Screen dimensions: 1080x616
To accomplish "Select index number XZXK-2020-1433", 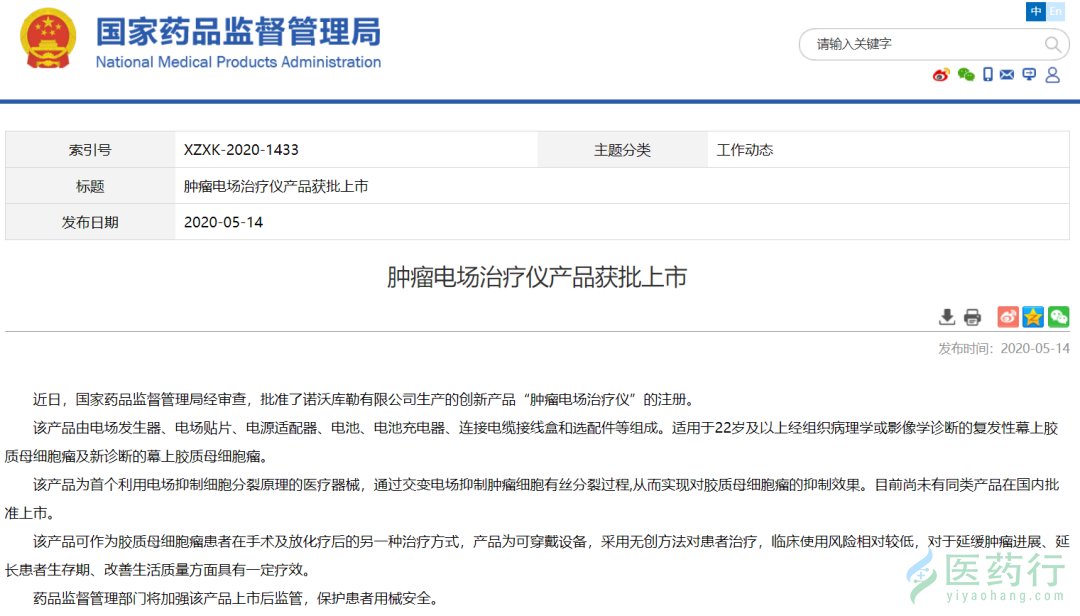I will pos(241,150).
